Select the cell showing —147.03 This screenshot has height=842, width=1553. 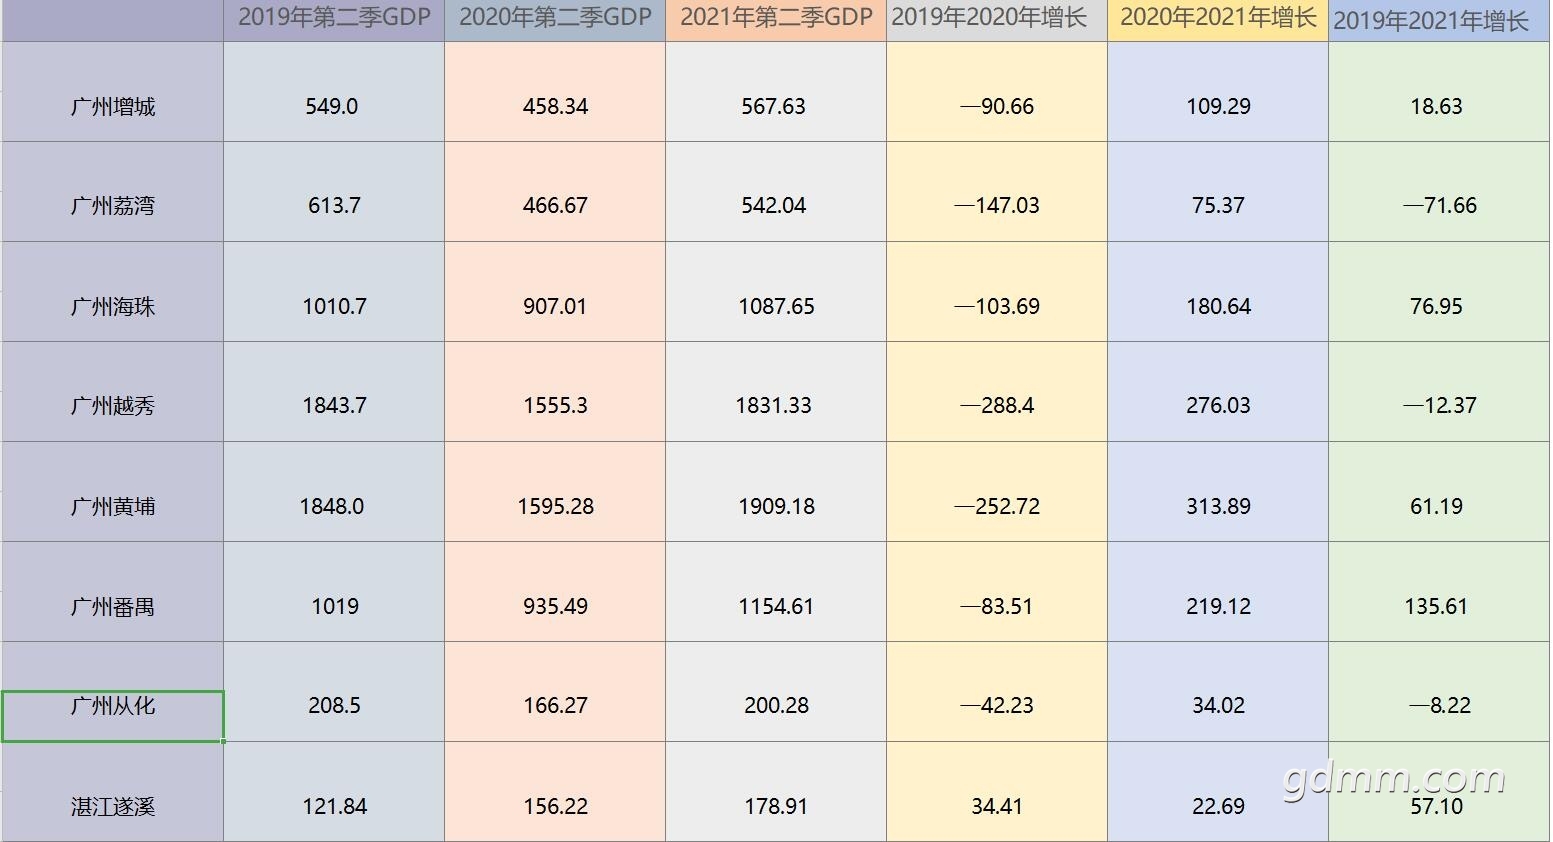(x=997, y=192)
